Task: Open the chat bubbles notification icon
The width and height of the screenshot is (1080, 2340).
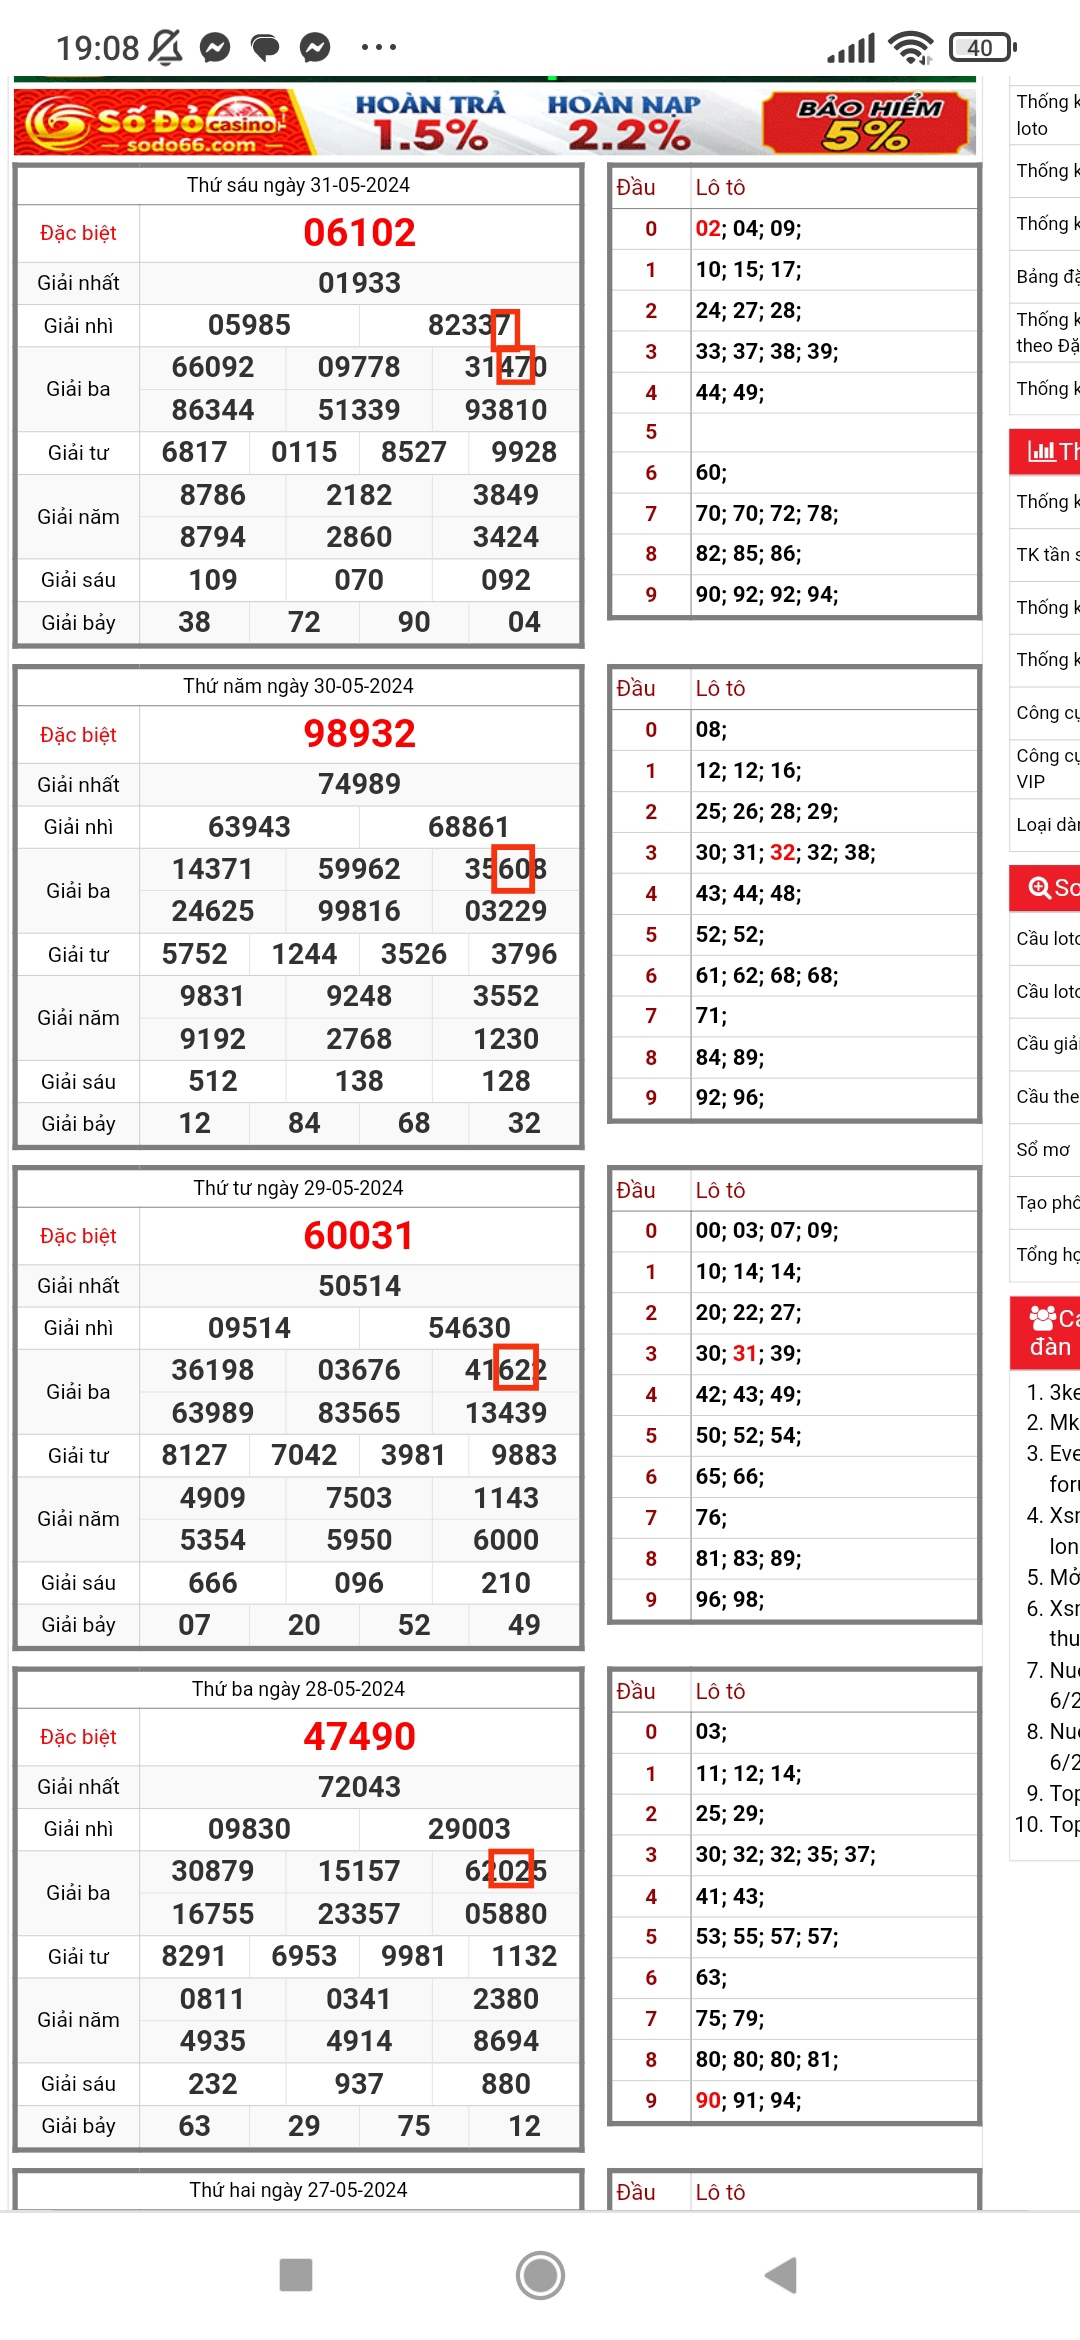Action: point(265,47)
